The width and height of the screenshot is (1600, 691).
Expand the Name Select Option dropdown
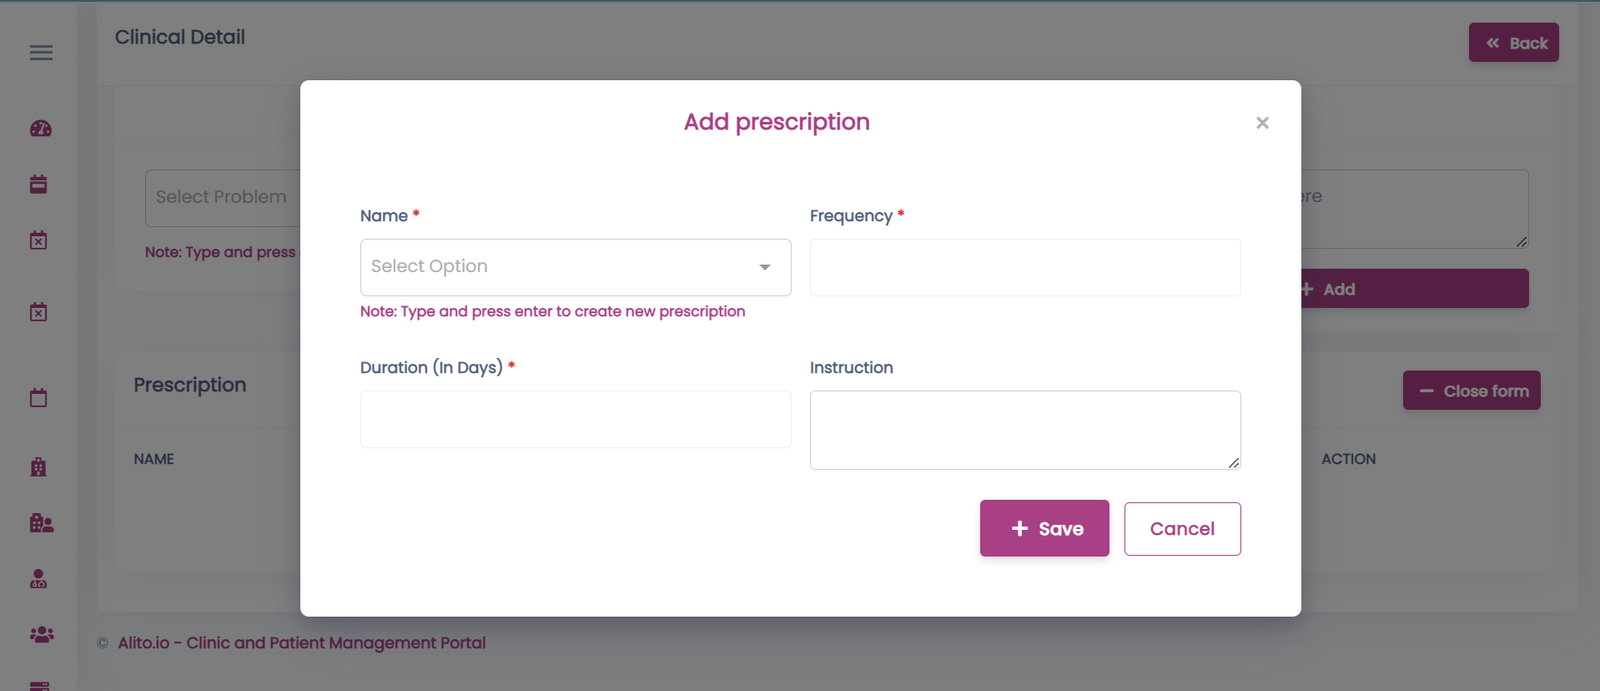click(575, 267)
